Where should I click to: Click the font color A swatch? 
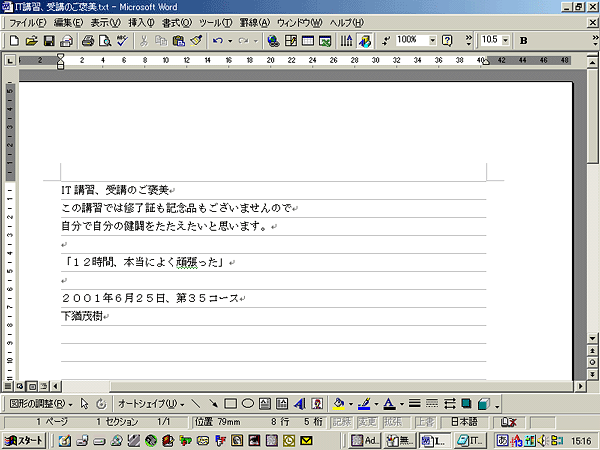coord(387,404)
